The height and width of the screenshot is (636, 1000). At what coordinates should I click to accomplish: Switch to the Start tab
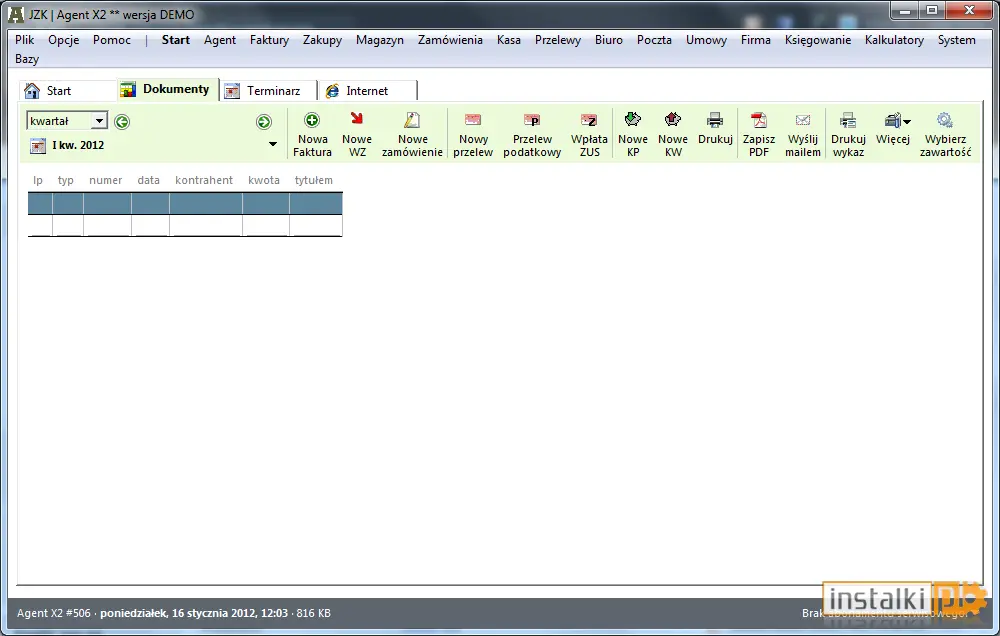coord(66,91)
